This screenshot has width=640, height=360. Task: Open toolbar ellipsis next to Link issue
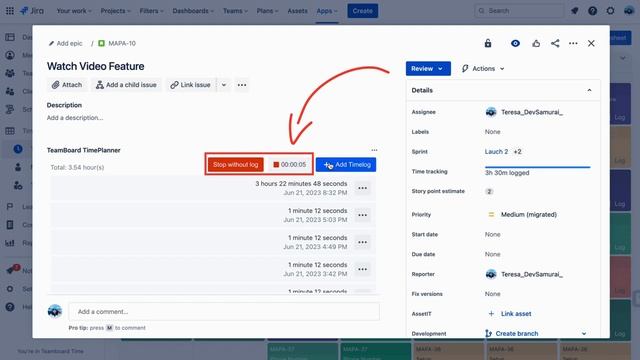tap(242, 85)
